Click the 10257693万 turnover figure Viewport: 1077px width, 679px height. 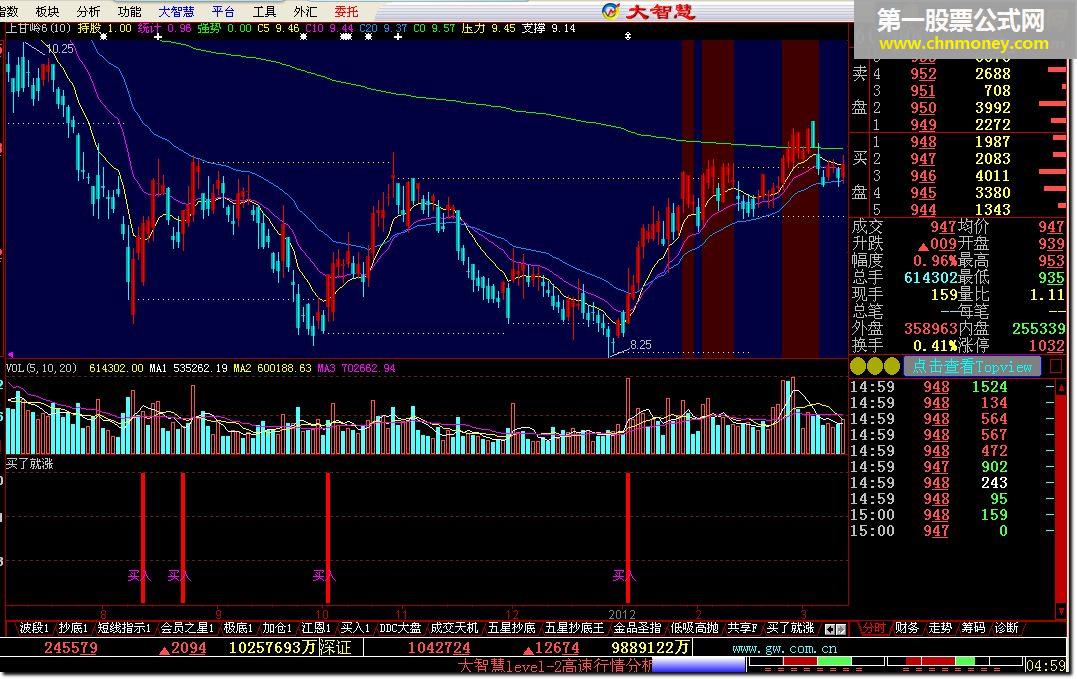pos(272,647)
